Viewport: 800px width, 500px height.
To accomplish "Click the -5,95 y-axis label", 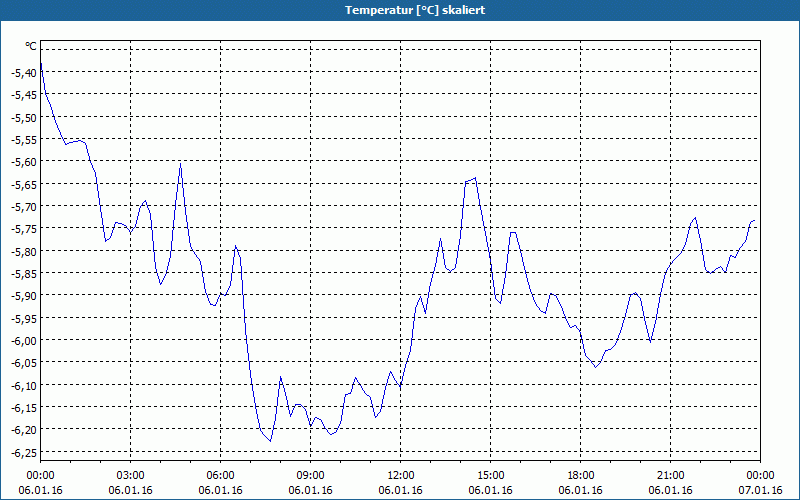I will click(23, 318).
